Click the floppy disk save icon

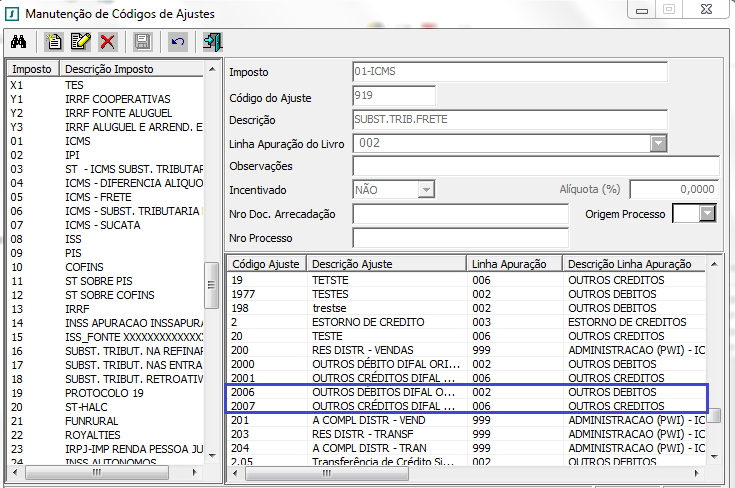coord(142,42)
